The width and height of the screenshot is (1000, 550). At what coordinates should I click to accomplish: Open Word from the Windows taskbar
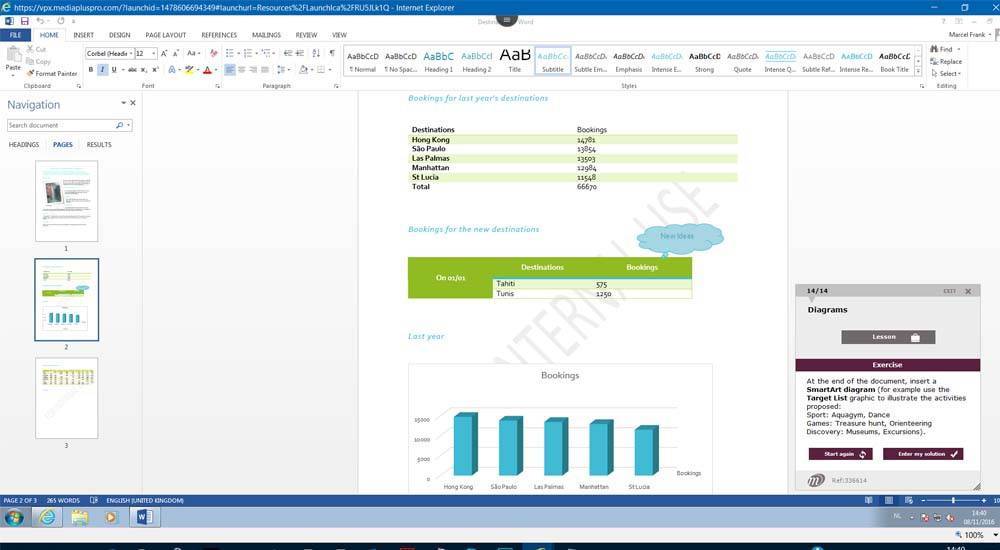click(x=143, y=517)
